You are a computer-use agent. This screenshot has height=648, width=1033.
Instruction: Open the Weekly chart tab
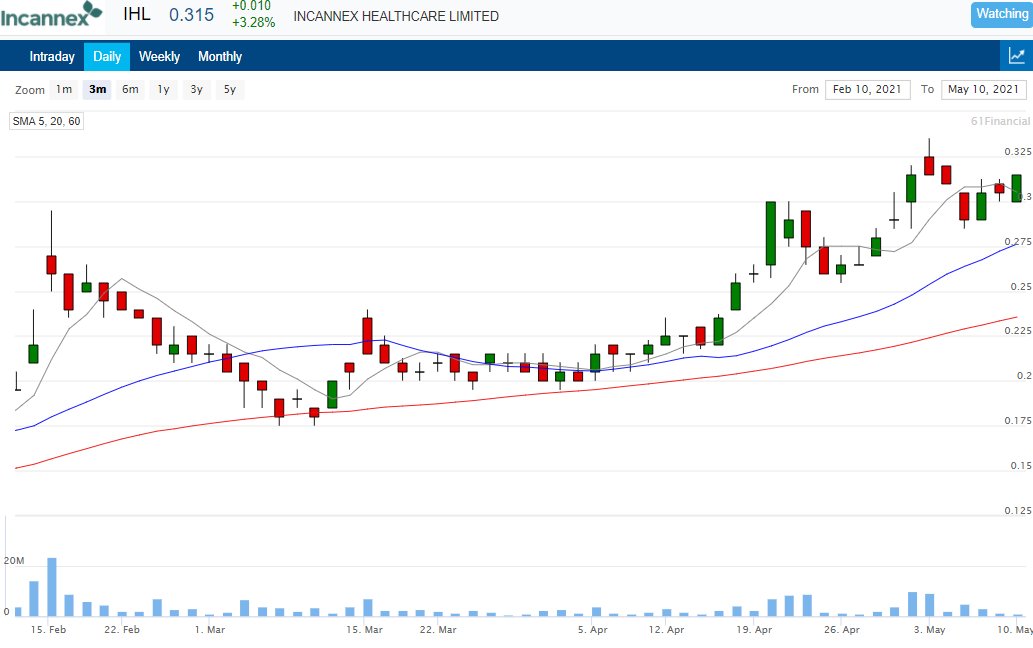159,57
